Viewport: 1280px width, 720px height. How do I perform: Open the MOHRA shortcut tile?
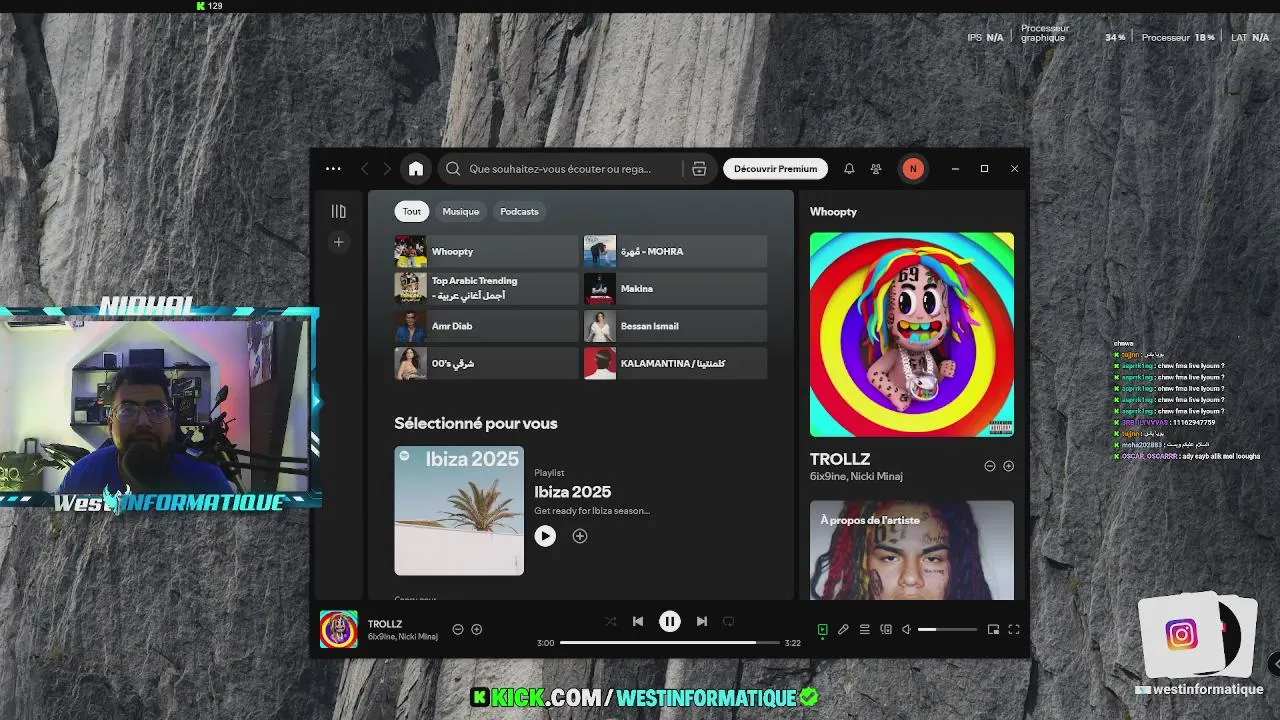675,251
